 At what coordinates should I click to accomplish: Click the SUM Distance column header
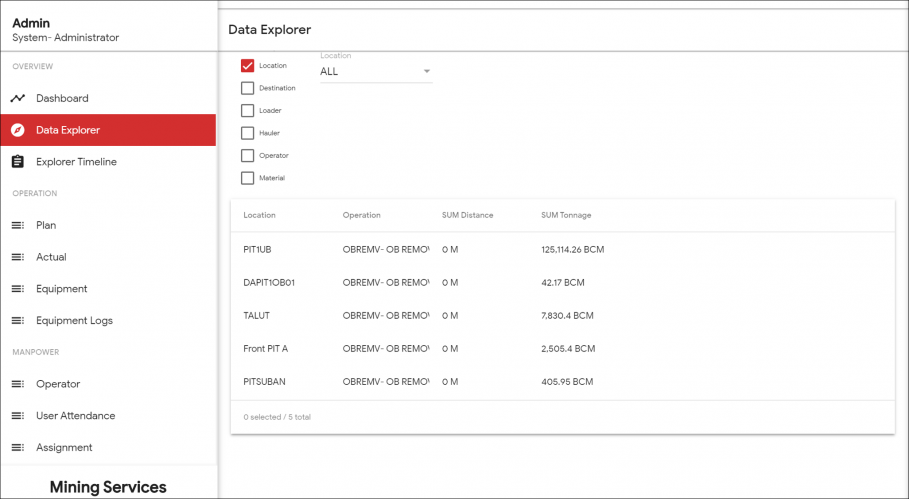tap(467, 215)
